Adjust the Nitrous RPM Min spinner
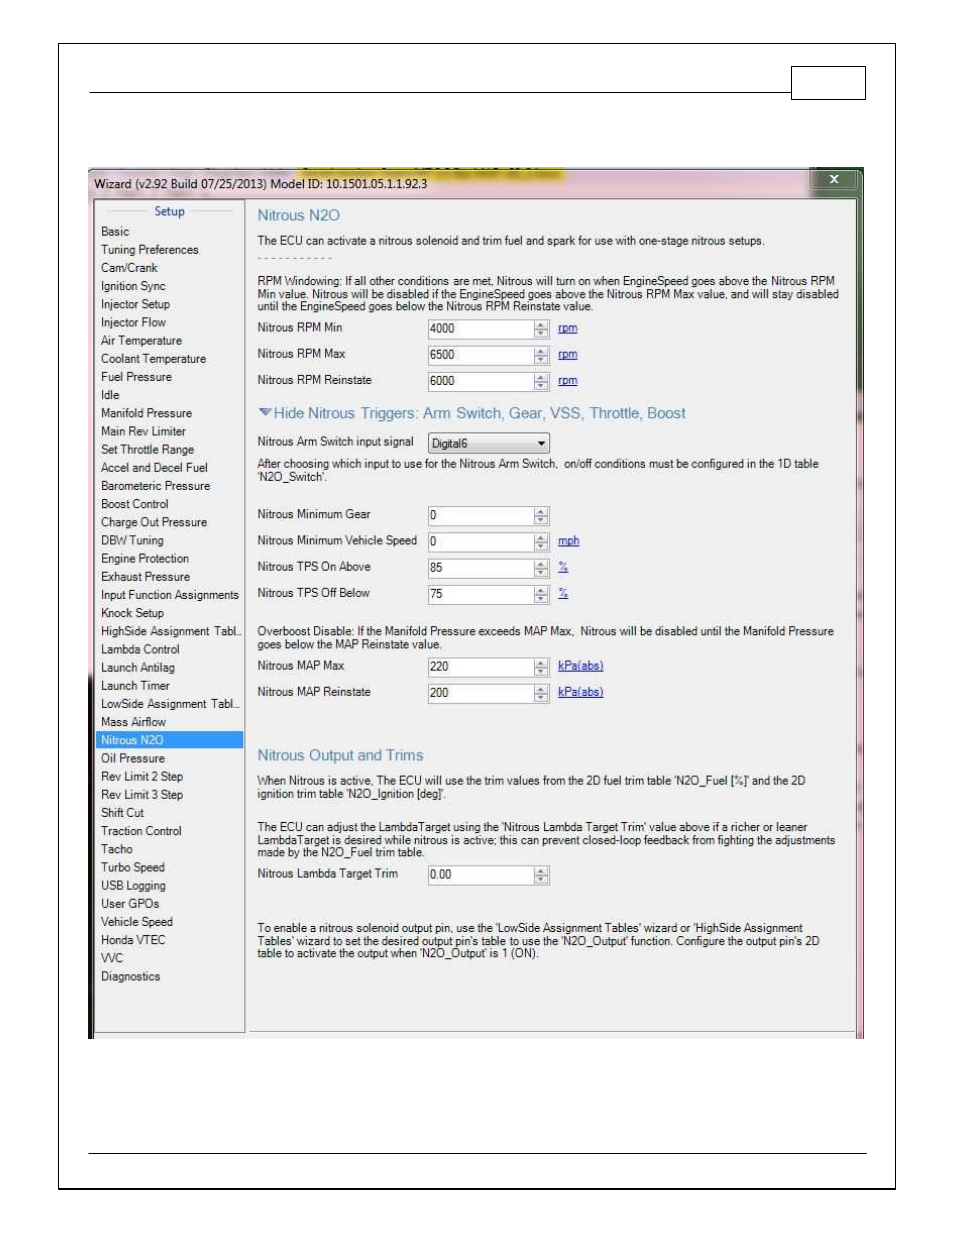The image size is (954, 1235). pyautogui.click(x=541, y=329)
